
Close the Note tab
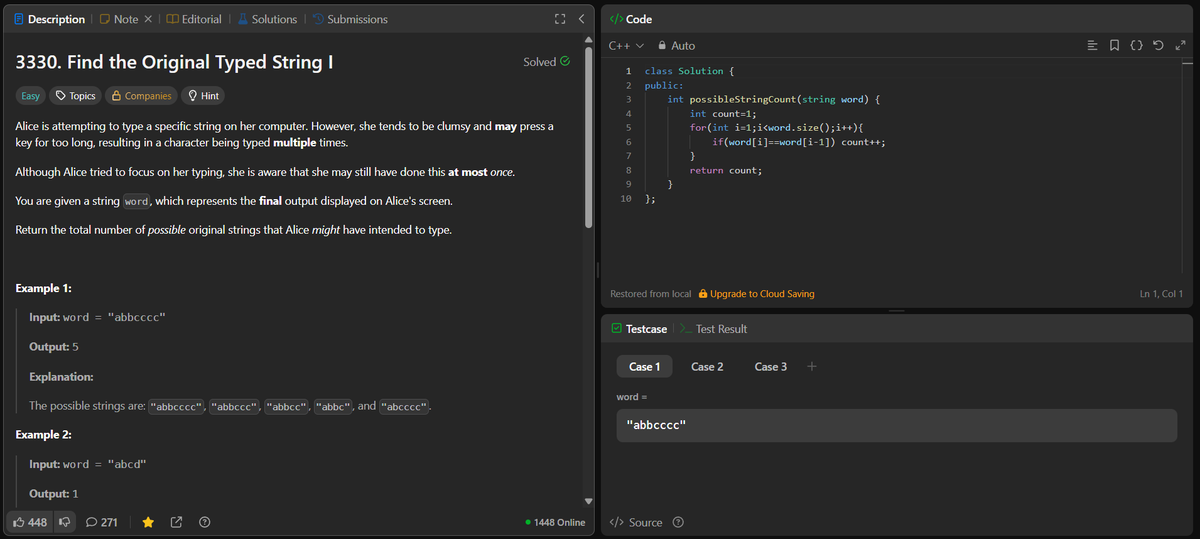point(147,19)
